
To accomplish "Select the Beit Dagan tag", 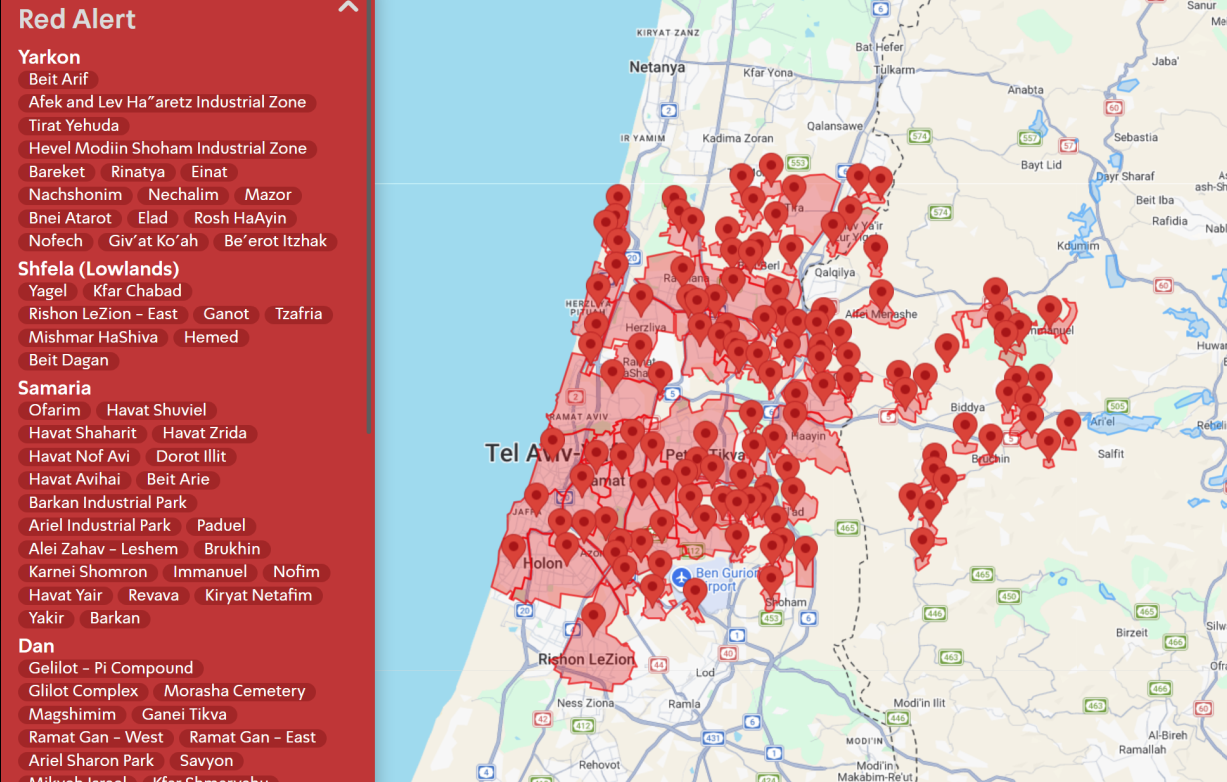I will tap(68, 360).
